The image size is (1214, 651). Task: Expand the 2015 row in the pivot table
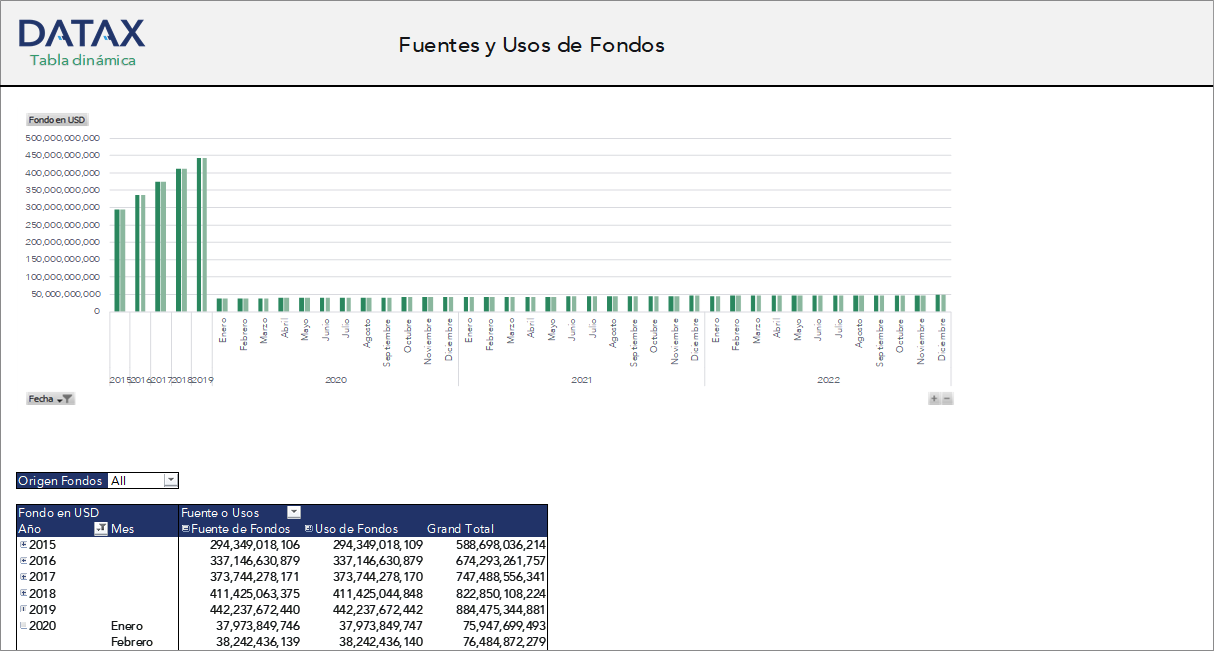pyautogui.click(x=22, y=544)
